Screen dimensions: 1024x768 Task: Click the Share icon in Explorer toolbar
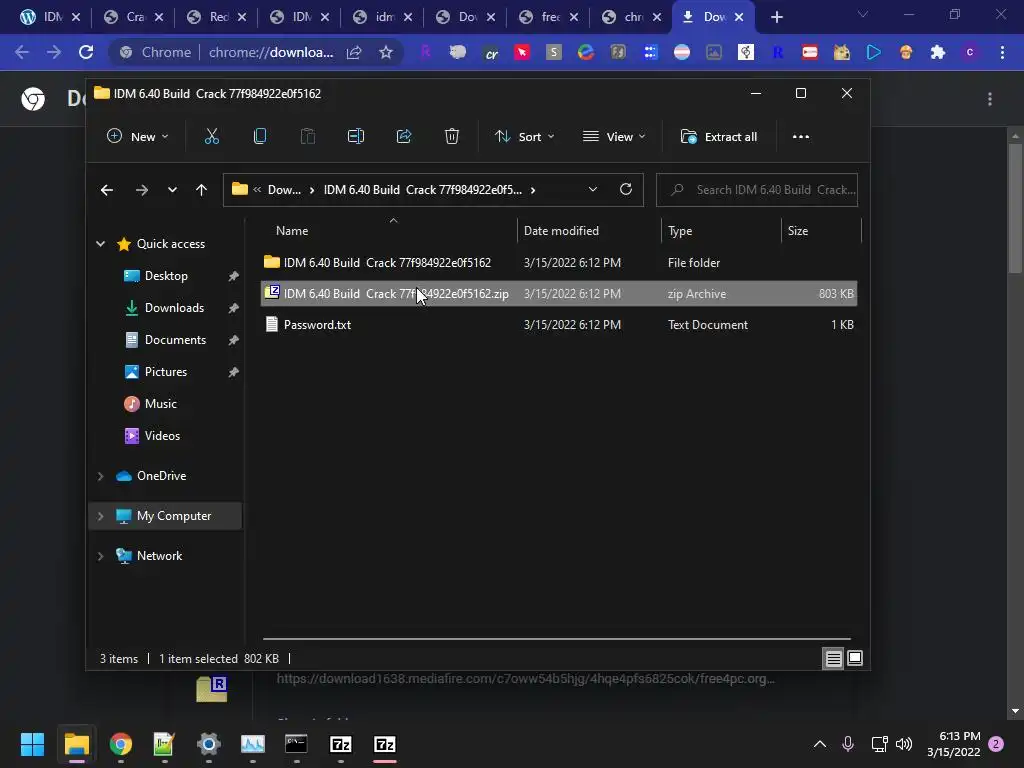[404, 136]
